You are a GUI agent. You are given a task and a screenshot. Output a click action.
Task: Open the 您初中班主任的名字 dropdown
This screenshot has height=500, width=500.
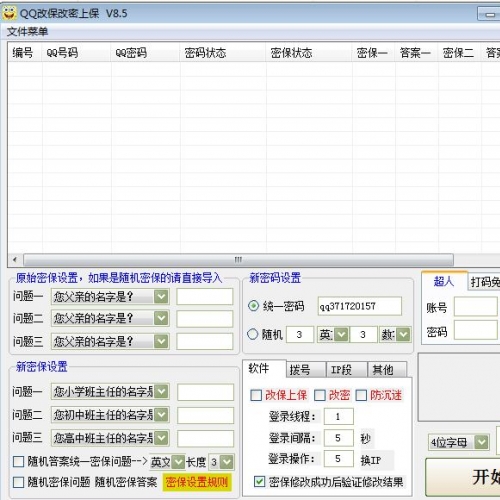161,415
